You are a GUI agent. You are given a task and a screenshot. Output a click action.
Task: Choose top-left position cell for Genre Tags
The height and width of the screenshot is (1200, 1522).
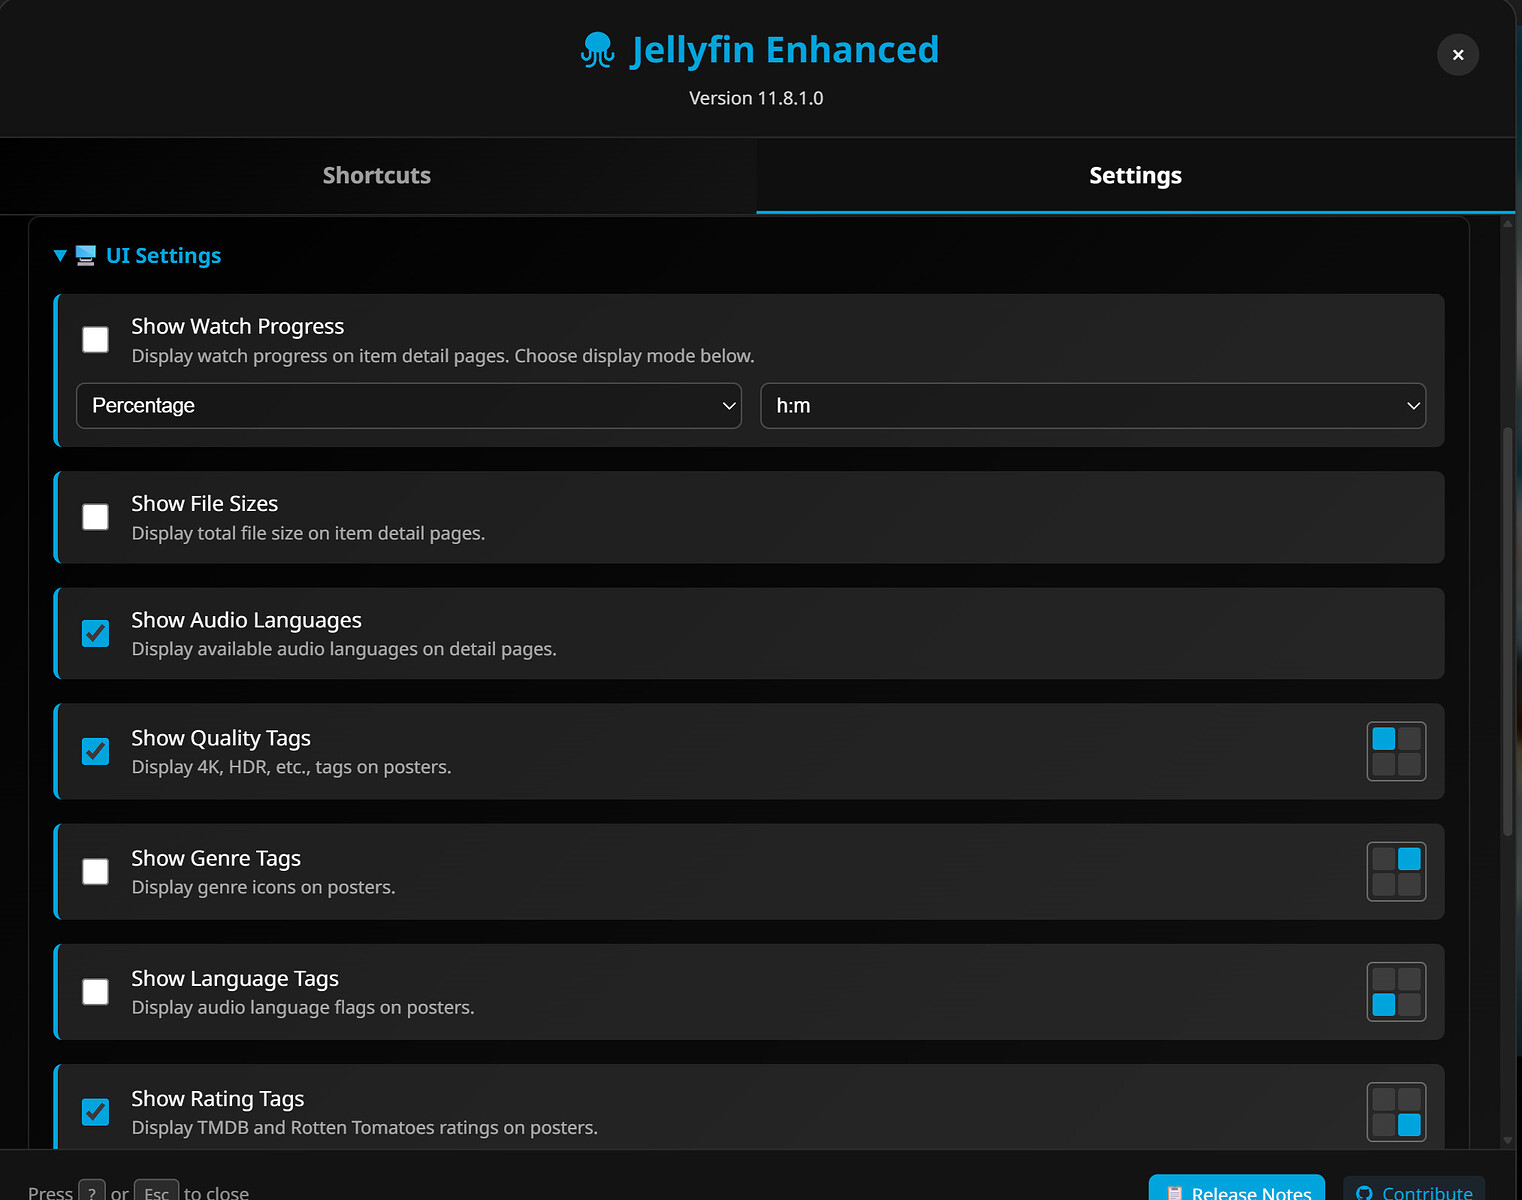[1384, 859]
